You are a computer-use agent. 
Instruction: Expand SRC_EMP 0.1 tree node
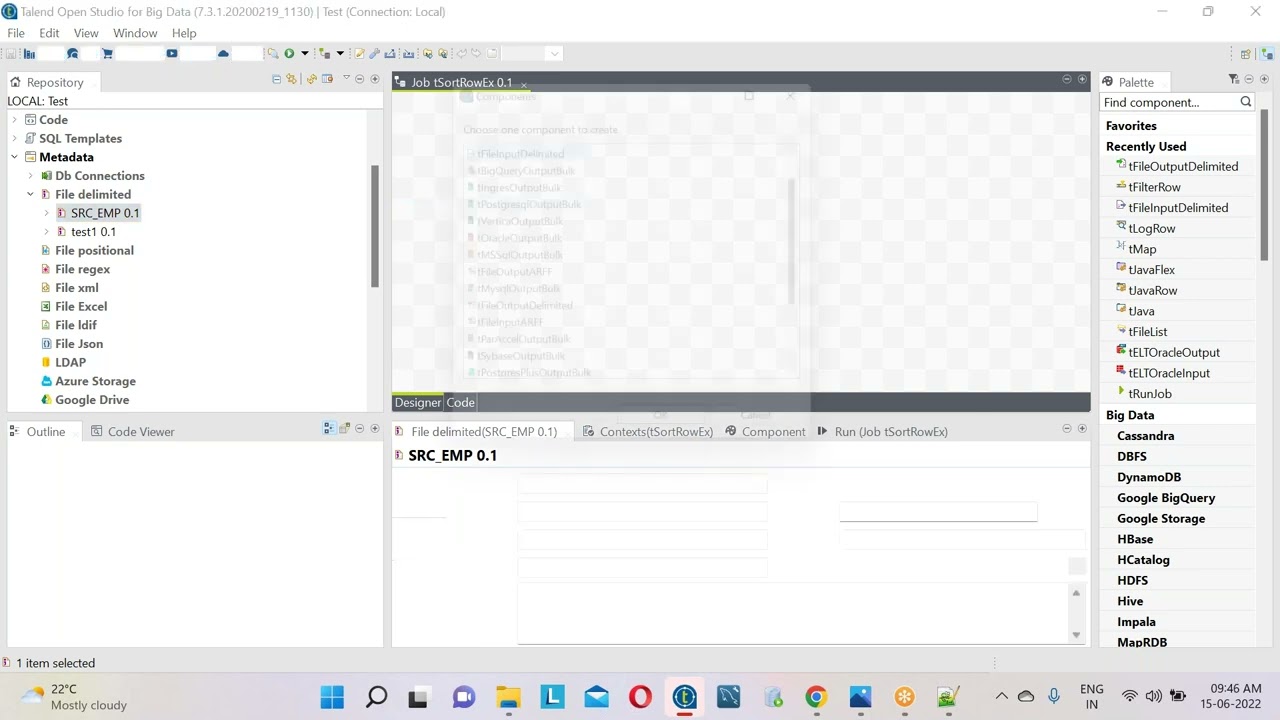click(x=47, y=213)
